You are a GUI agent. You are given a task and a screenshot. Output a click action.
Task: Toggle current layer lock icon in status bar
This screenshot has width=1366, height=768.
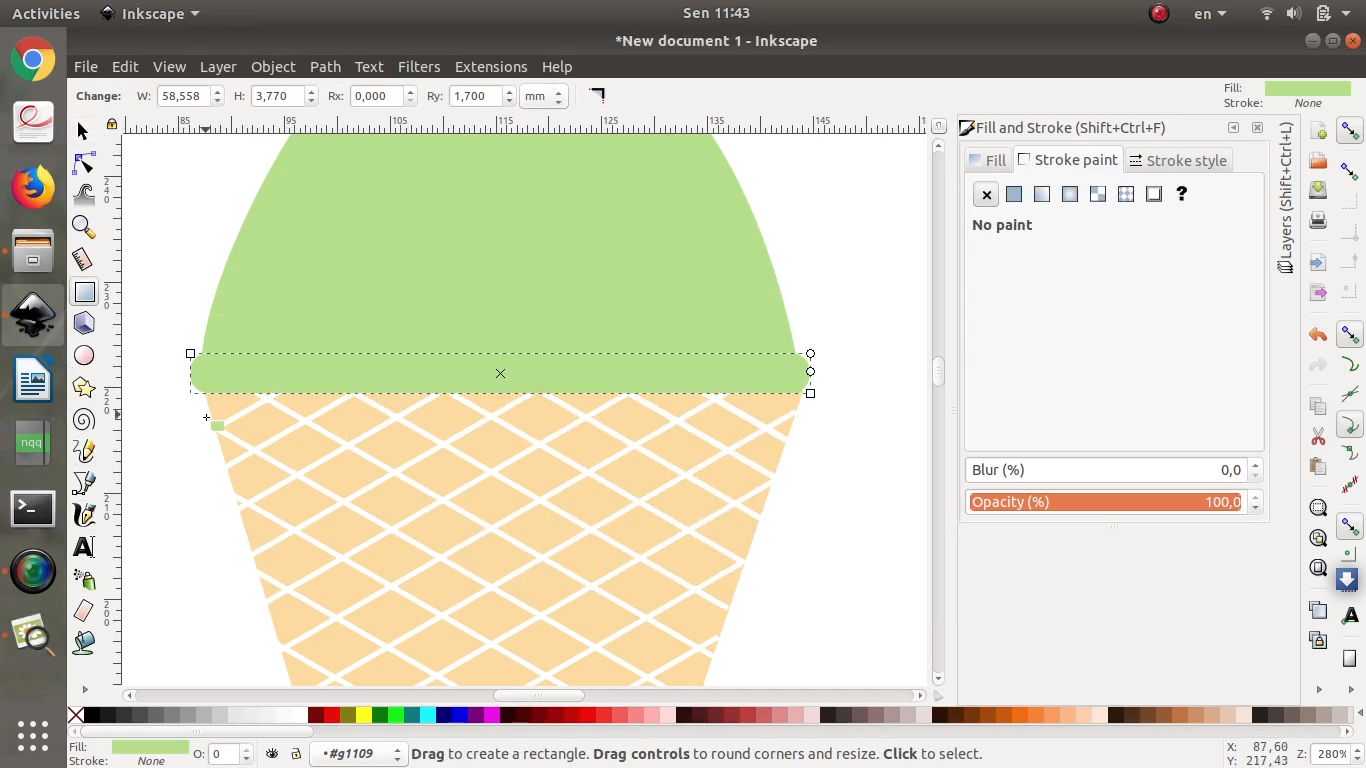[x=296, y=754]
